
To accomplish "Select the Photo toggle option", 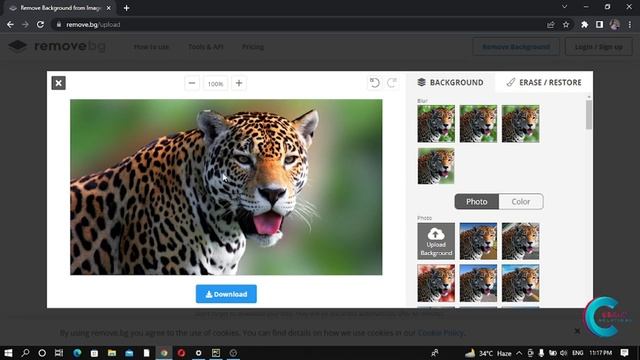I will click(477, 202).
